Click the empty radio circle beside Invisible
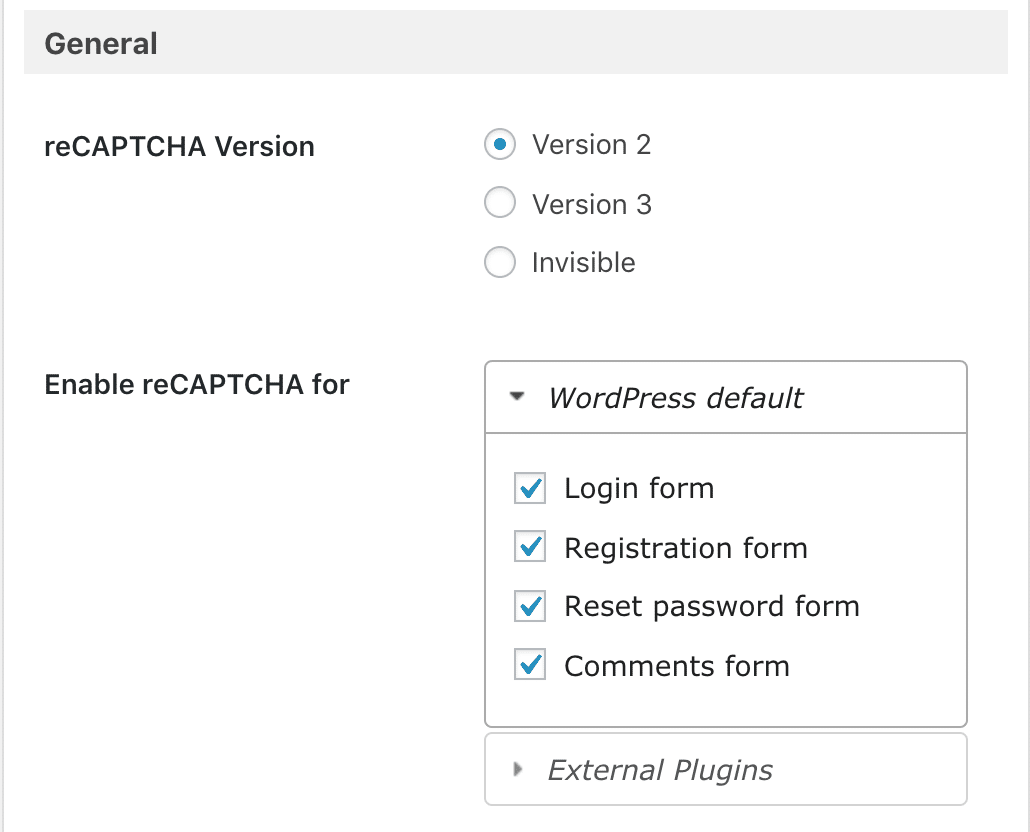This screenshot has width=1030, height=832. click(500, 262)
